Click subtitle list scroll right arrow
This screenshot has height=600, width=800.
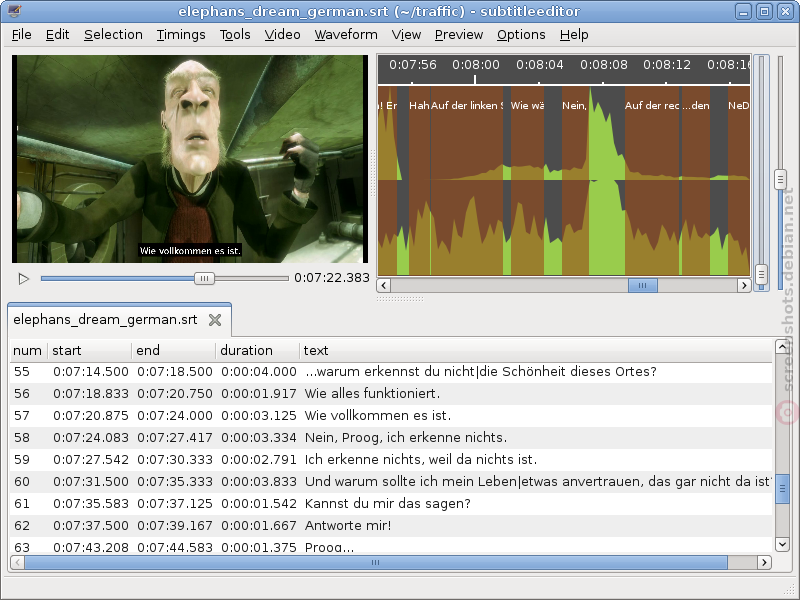(764, 562)
